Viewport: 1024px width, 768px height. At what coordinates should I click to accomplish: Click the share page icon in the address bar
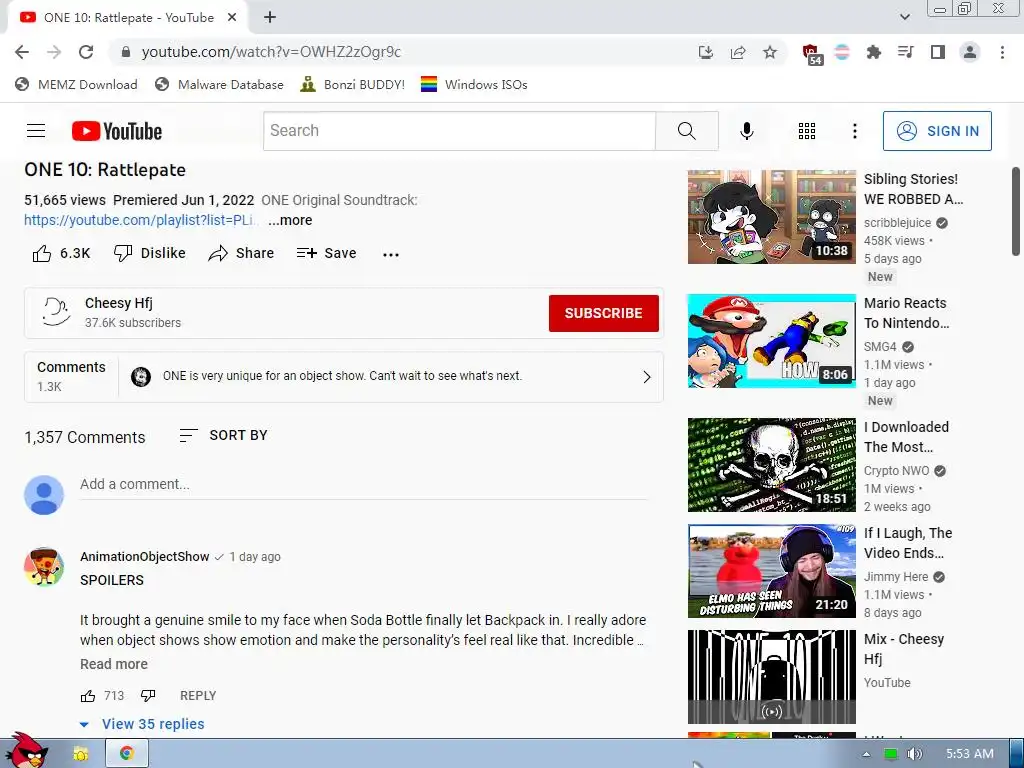coord(738,52)
